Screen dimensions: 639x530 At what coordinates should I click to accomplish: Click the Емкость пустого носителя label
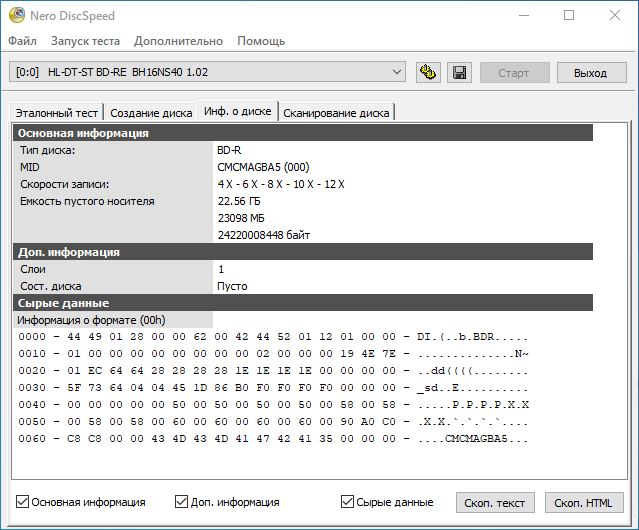87,201
